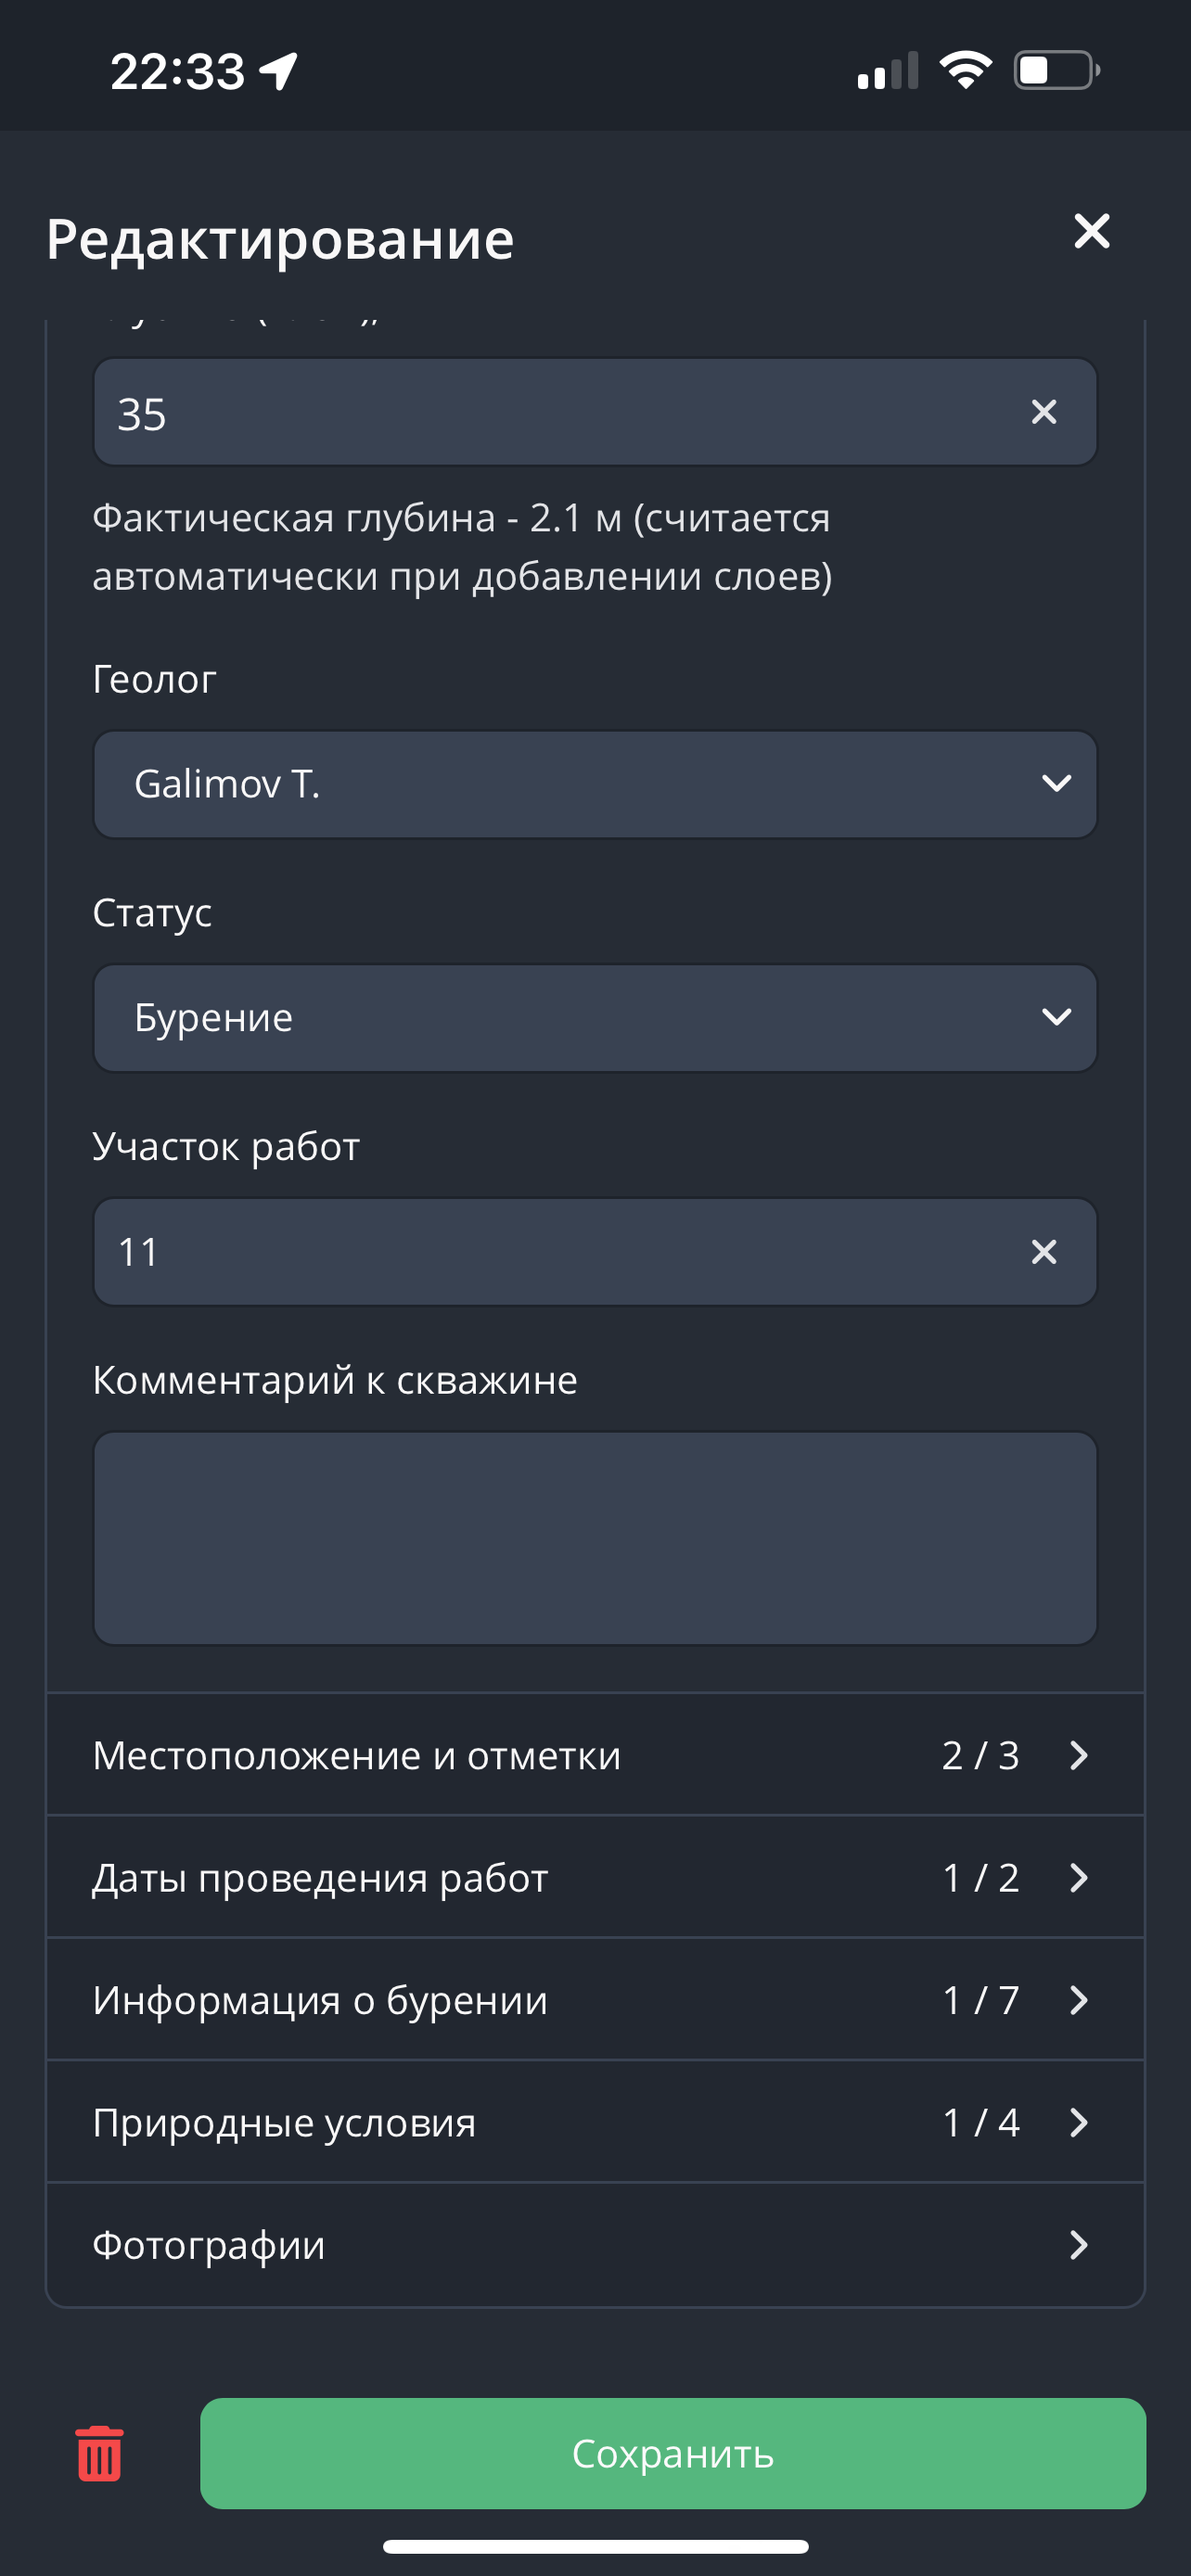Expand Даты проведения работ section
Screen dimensions: 1191x2576
click(x=595, y=1877)
